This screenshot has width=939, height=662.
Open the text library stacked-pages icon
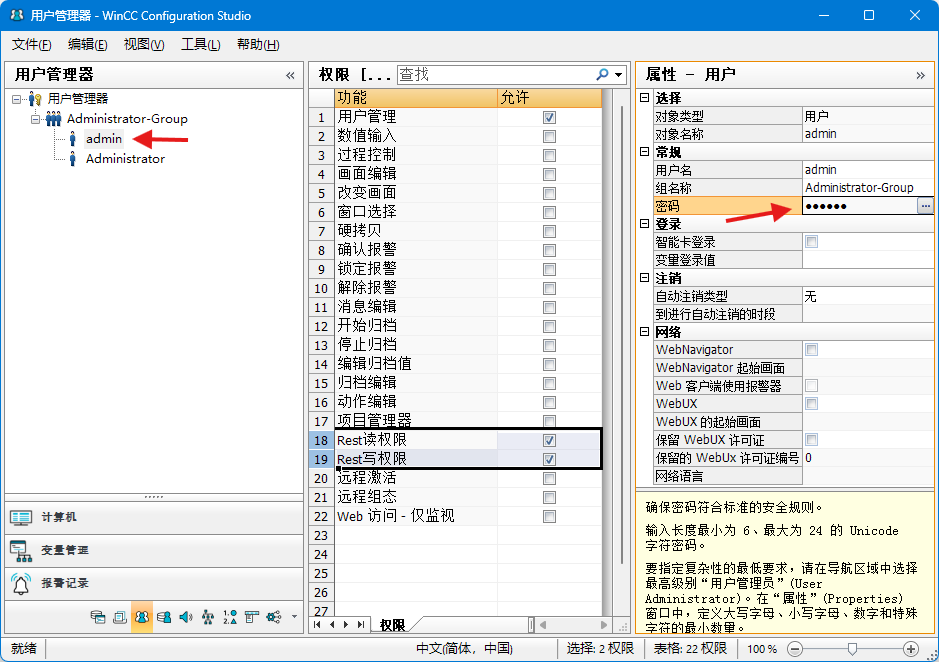tap(120, 617)
